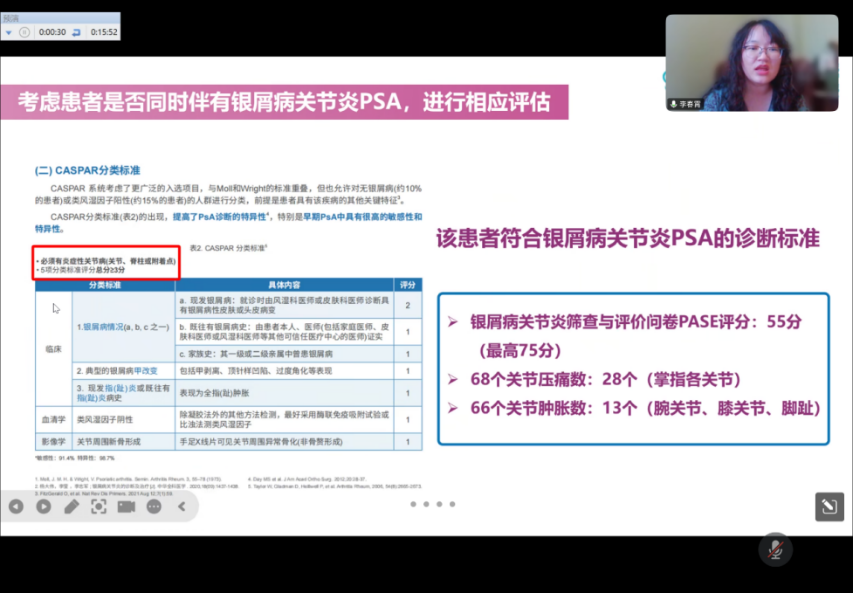
Task: Click the first pagination dot indicator
Action: 413,504
